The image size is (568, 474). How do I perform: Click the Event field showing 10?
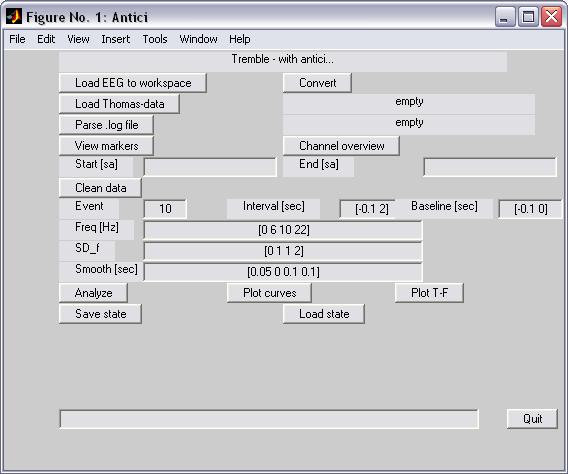click(165, 209)
